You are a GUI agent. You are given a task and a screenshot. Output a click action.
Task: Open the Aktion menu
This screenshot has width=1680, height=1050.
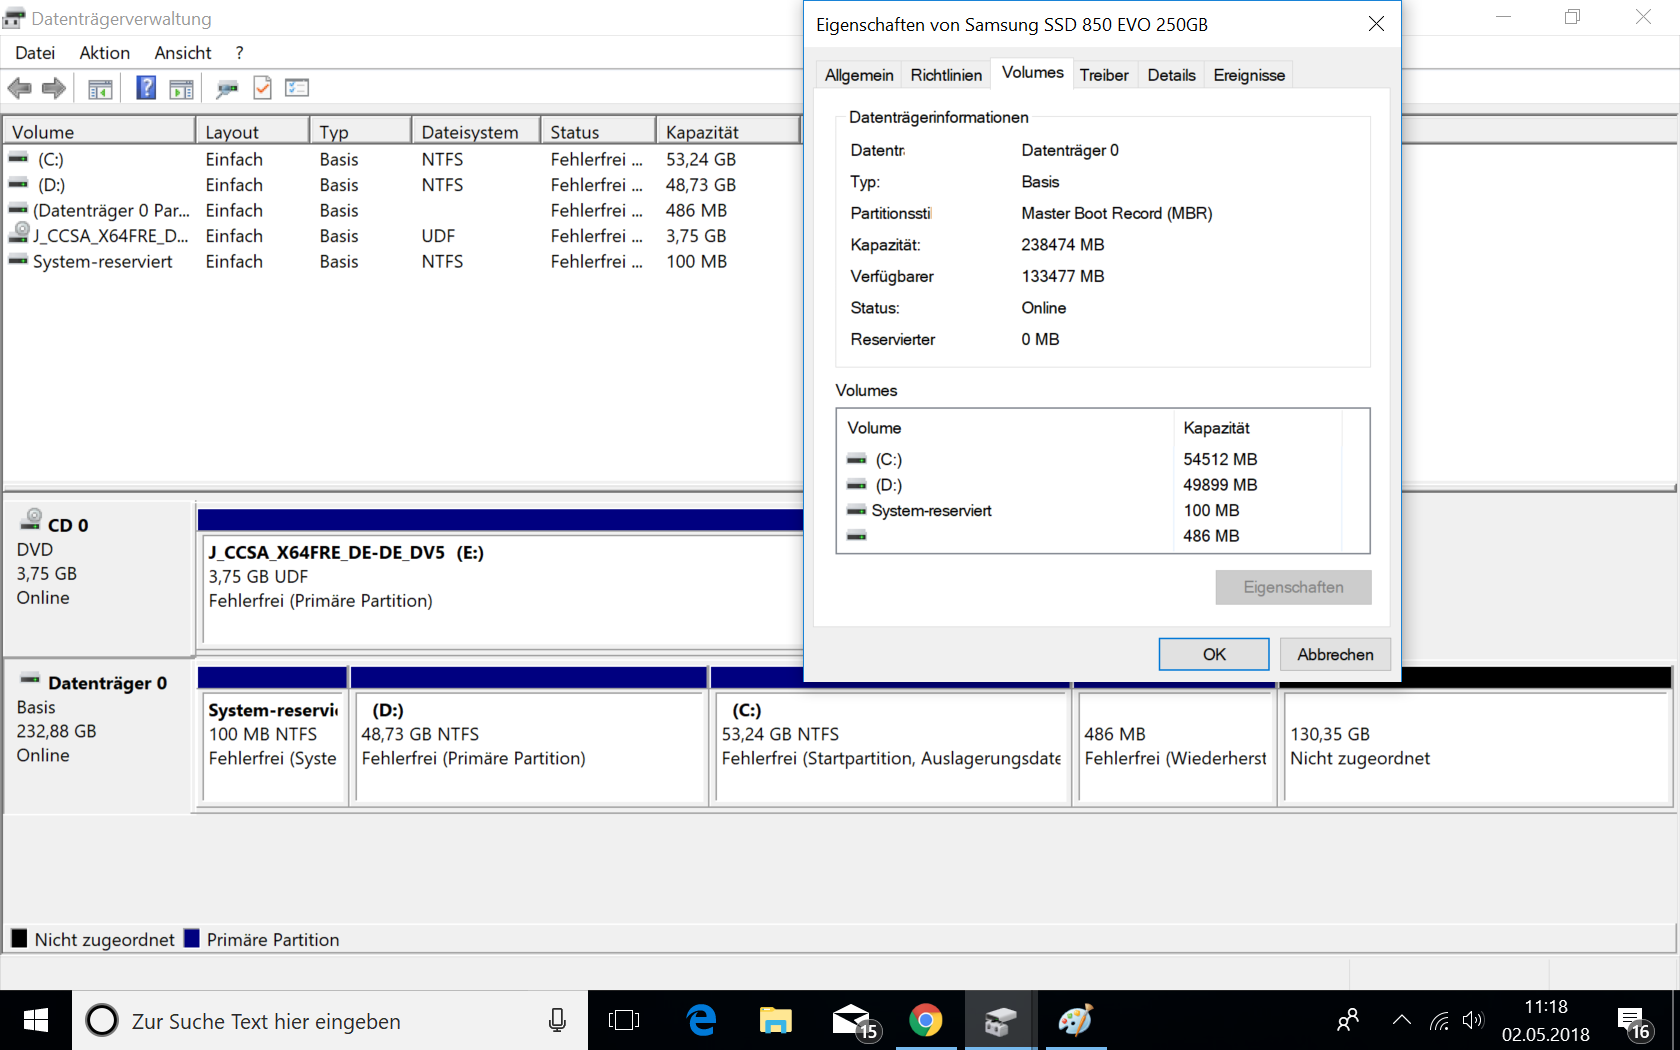click(x=105, y=53)
